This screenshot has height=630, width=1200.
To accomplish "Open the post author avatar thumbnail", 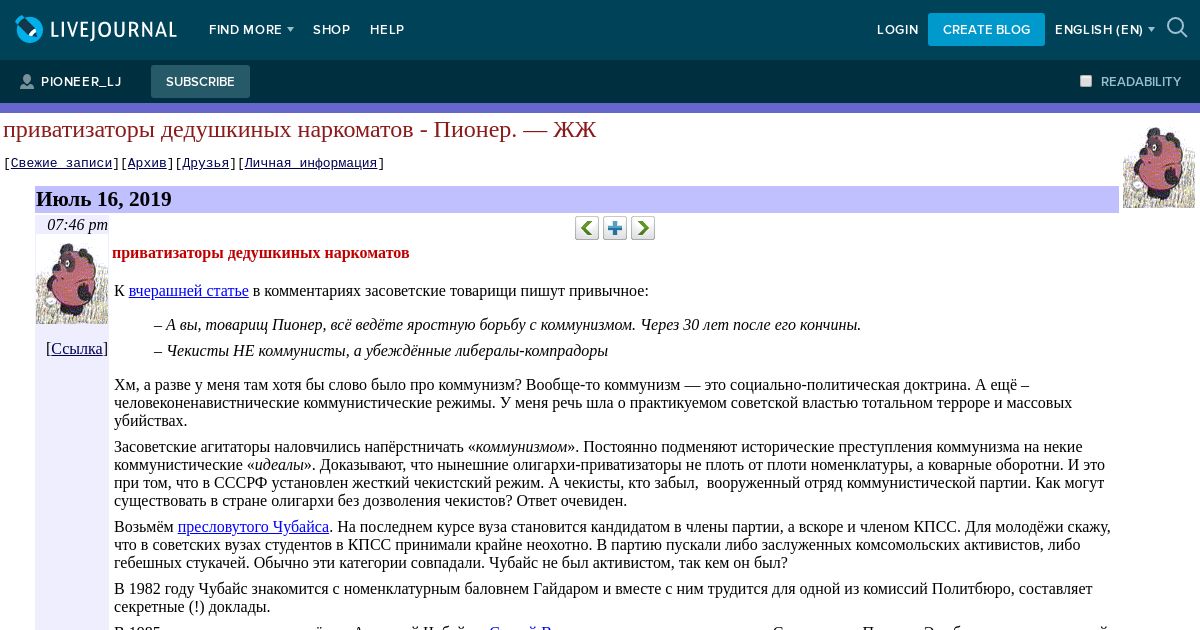I will (72, 283).
